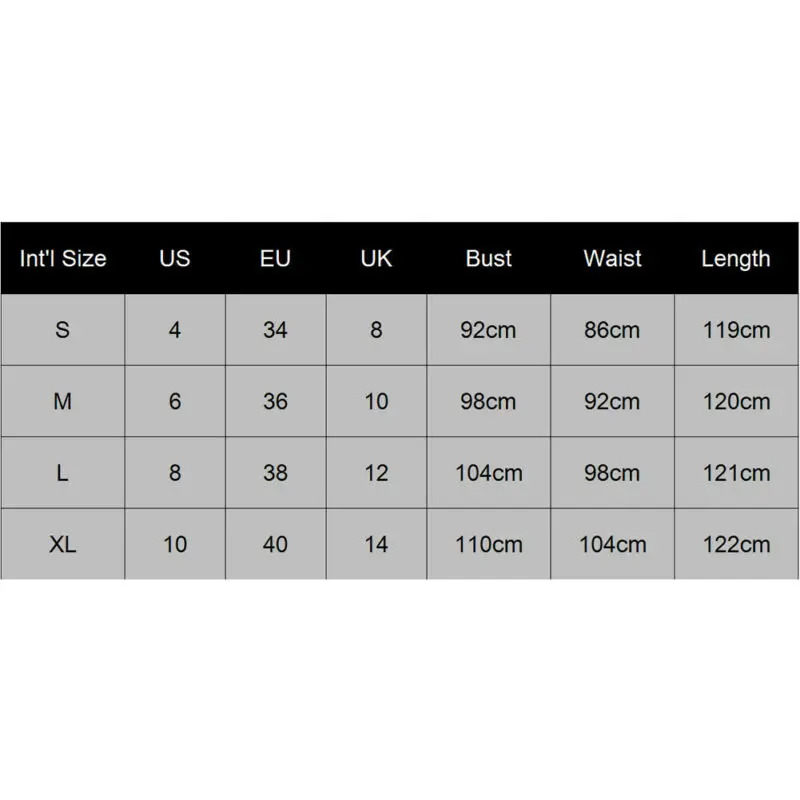Viewport: 800px width, 800px height.
Task: Click the Bust column header
Action: click(x=489, y=258)
